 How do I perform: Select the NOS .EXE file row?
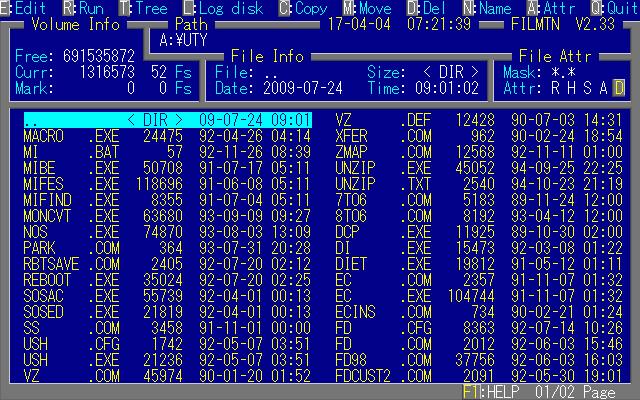point(168,232)
